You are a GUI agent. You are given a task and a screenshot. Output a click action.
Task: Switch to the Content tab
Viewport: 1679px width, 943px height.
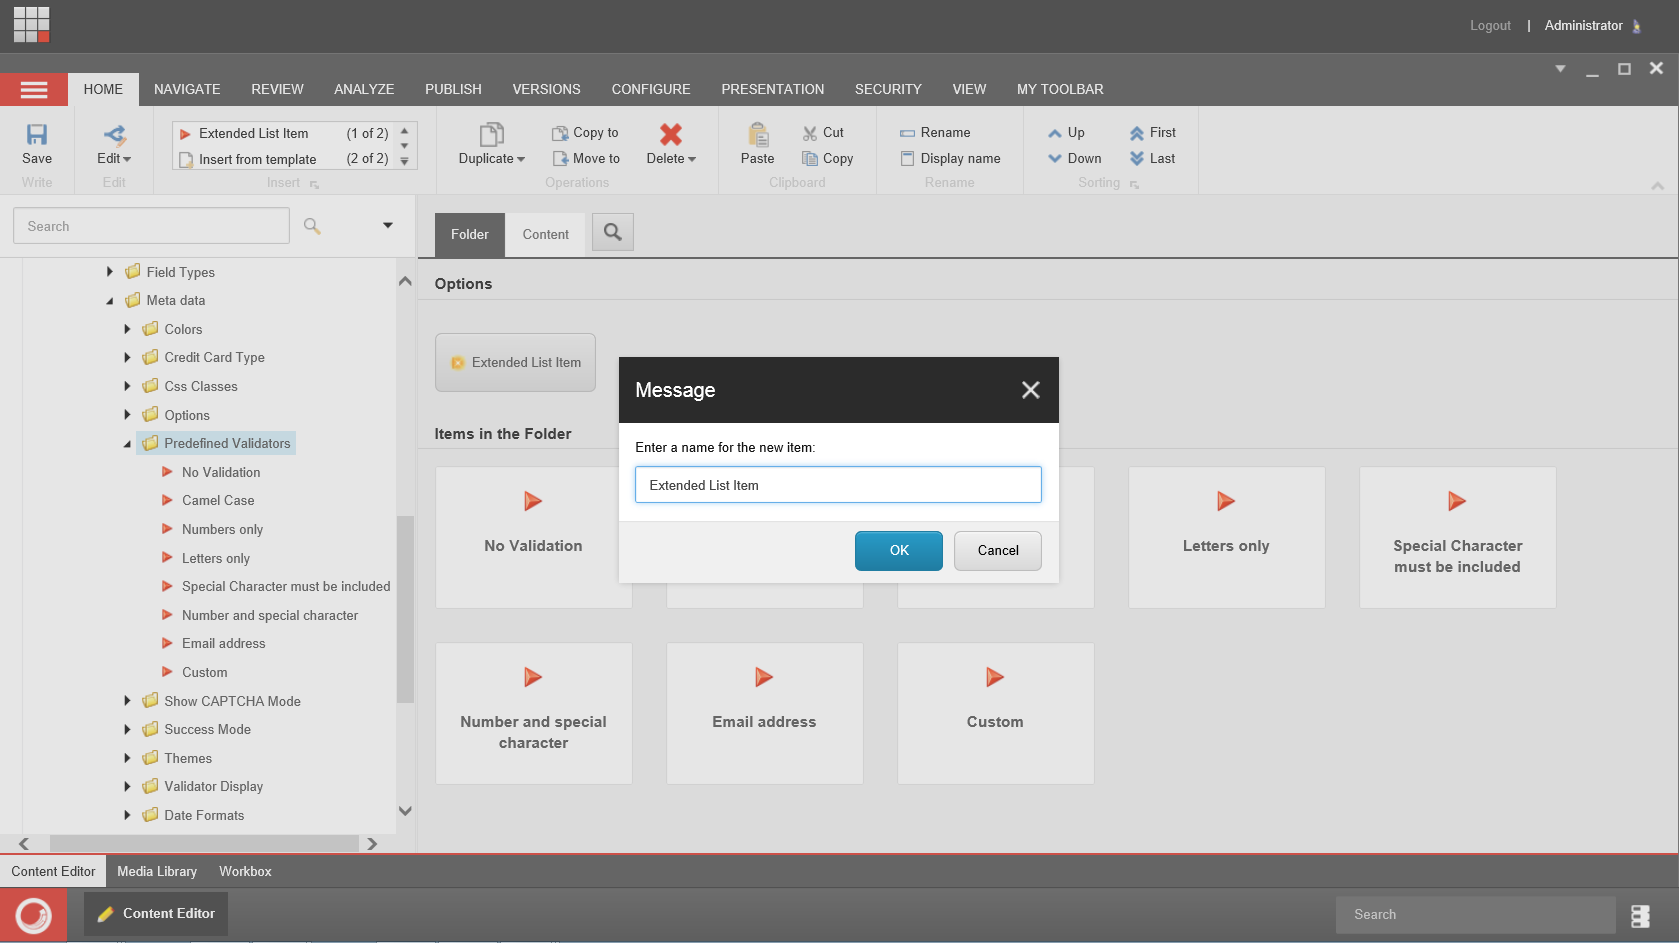pos(545,234)
